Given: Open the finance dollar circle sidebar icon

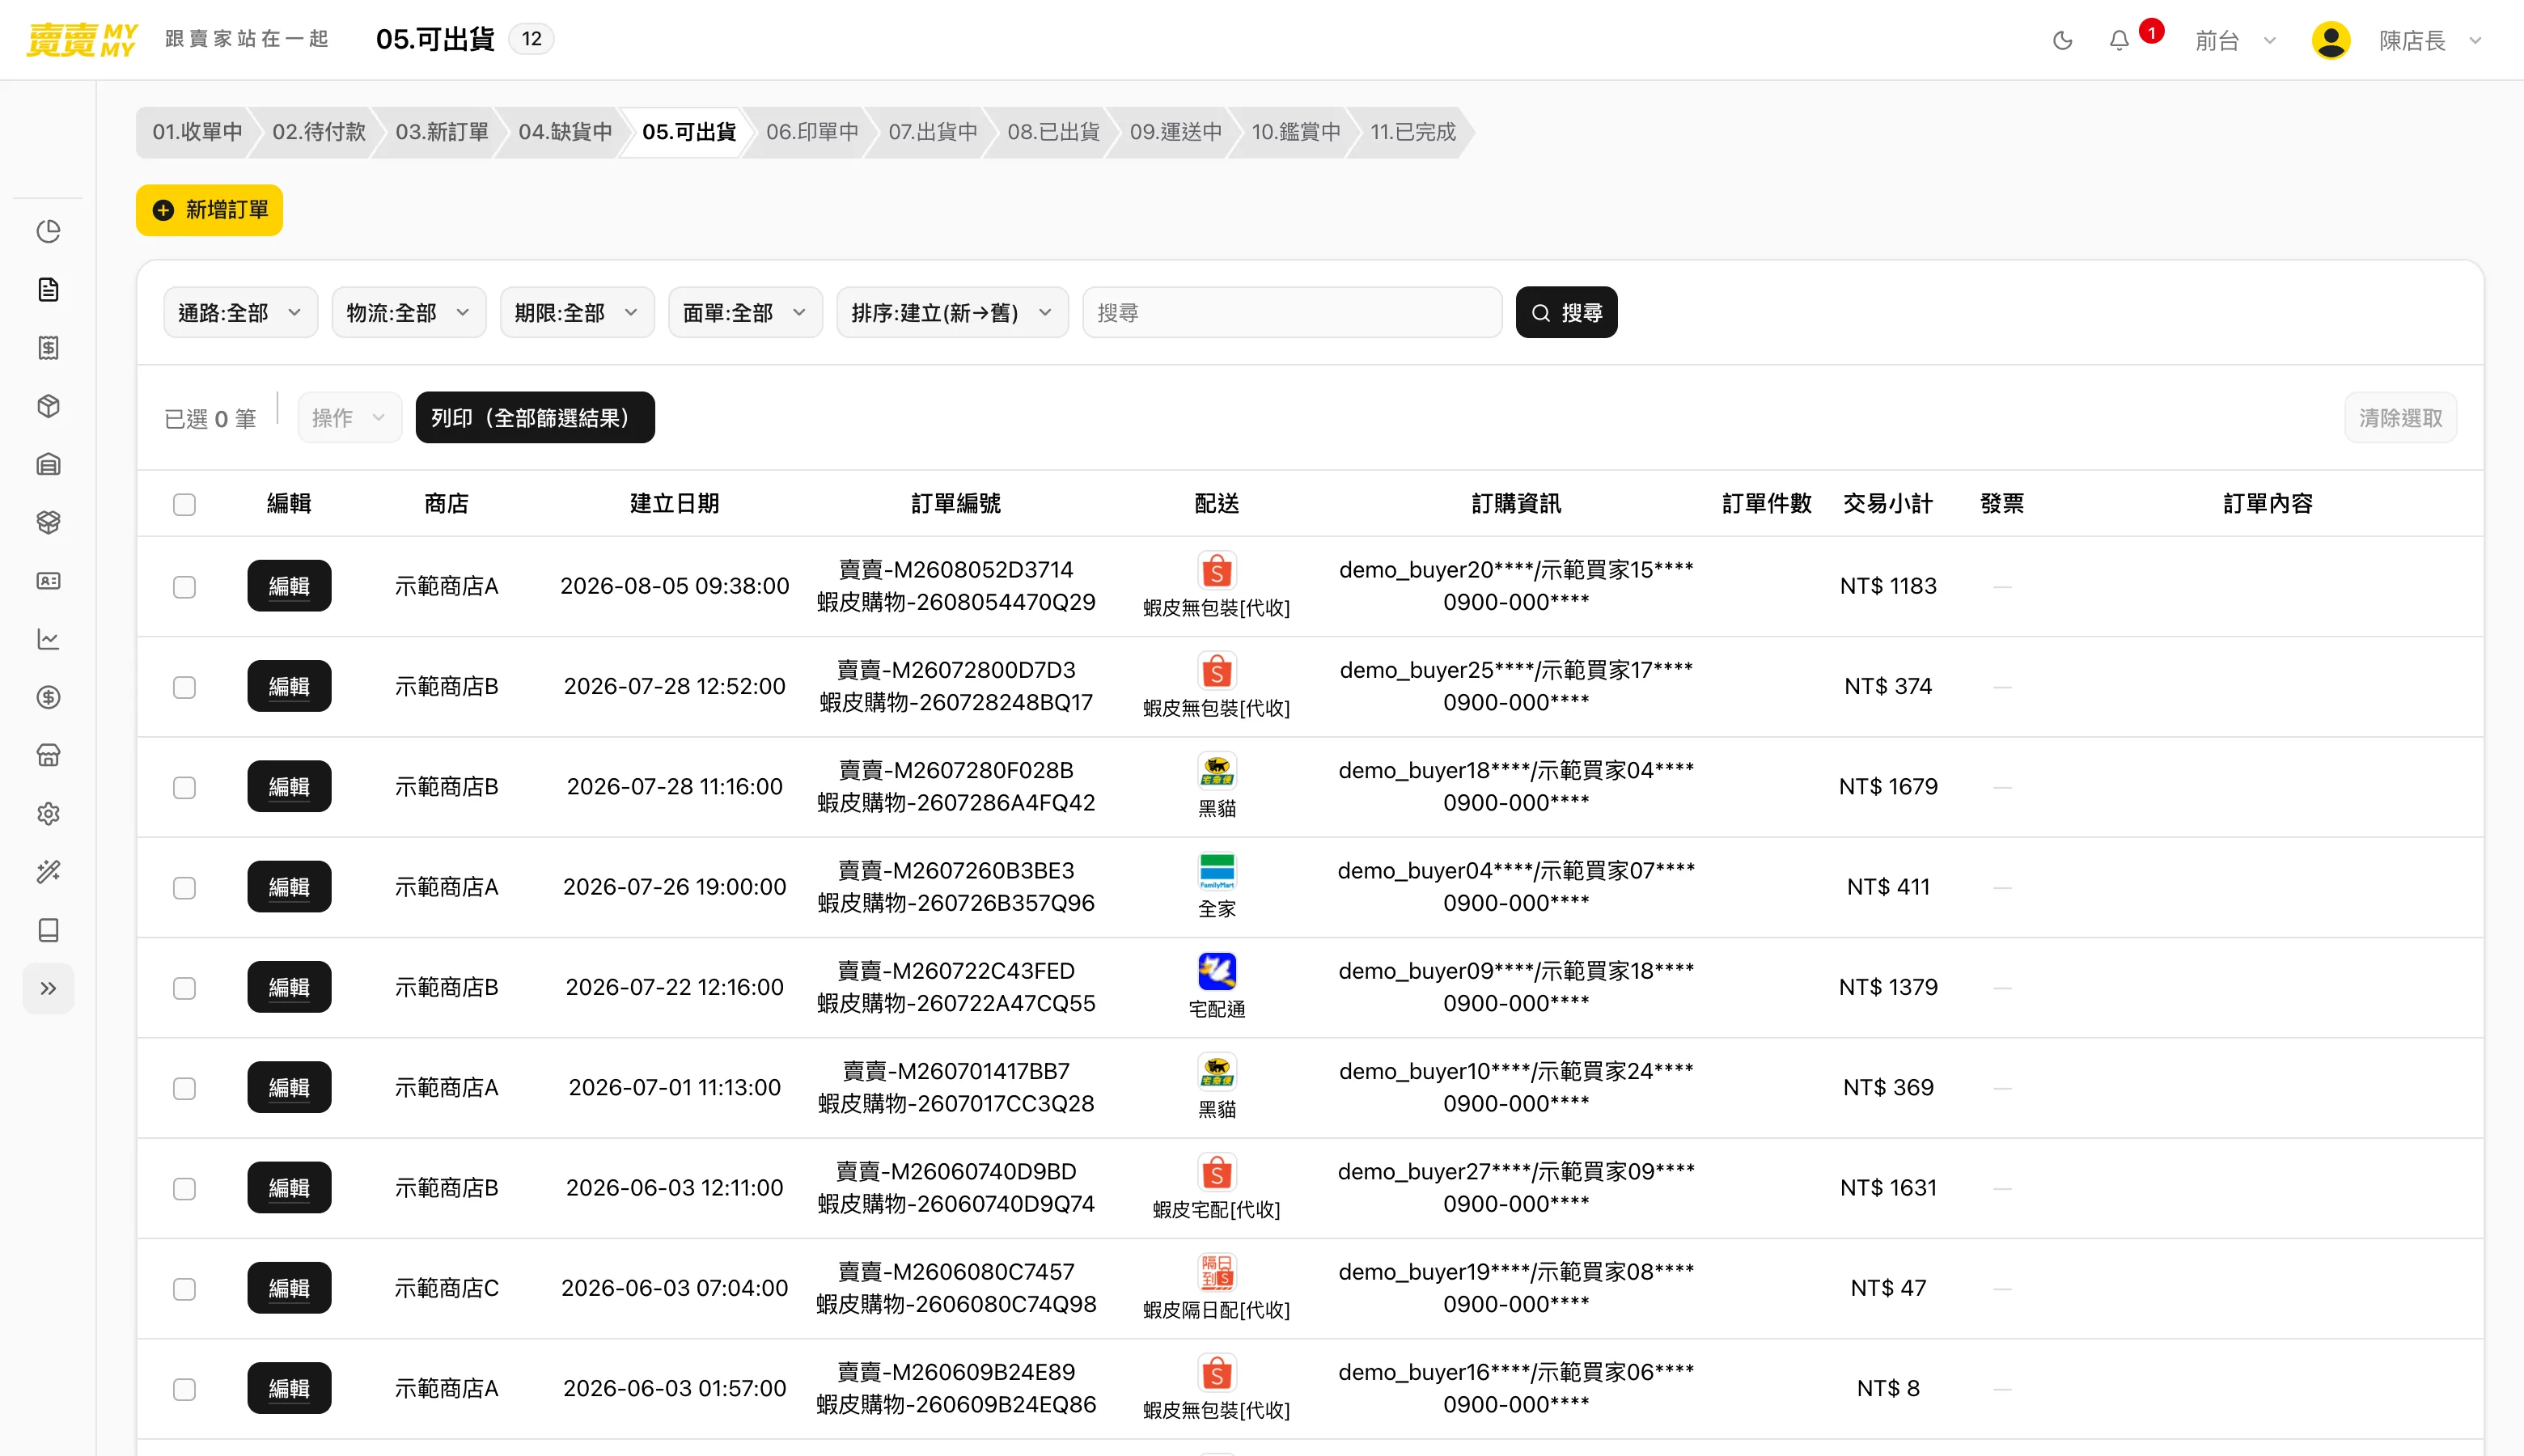Looking at the screenshot, I should point(48,697).
